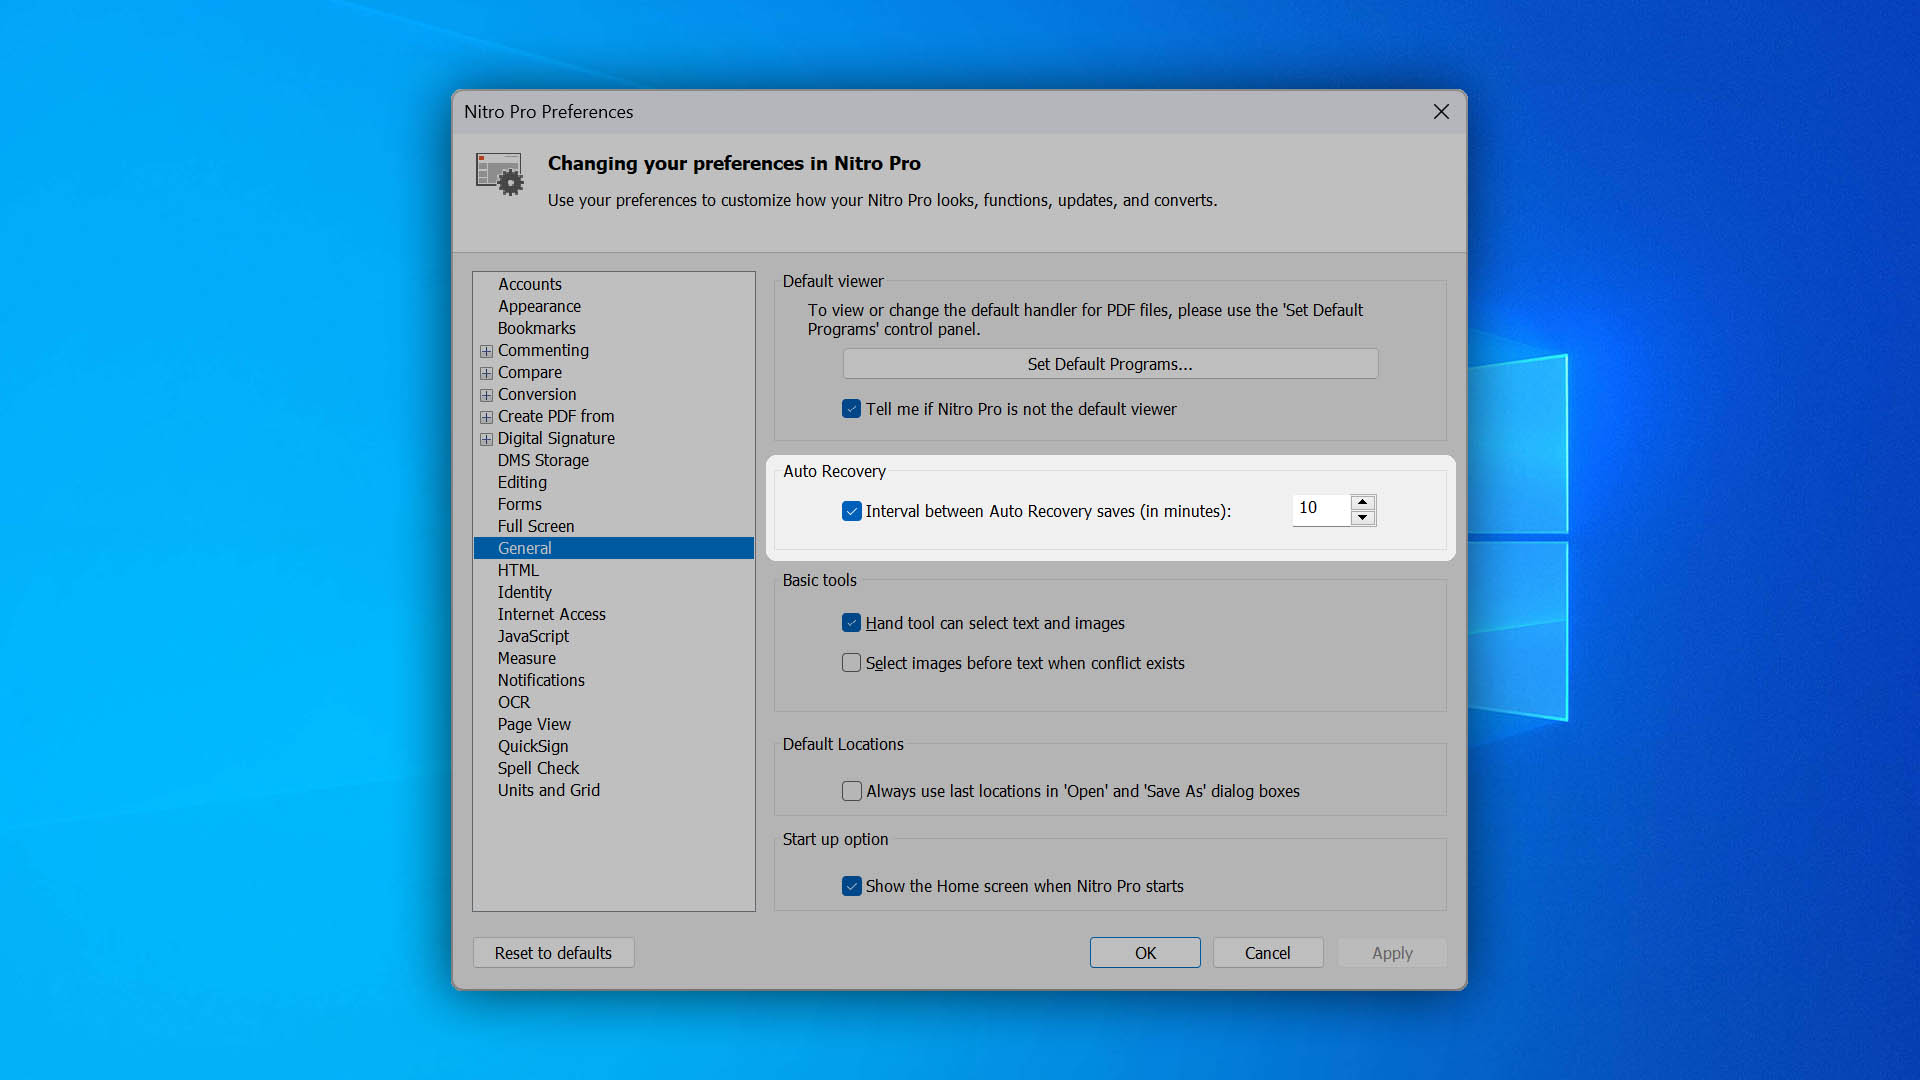The image size is (1920, 1080).
Task: Expand the Conversion tree node
Action: click(x=486, y=395)
